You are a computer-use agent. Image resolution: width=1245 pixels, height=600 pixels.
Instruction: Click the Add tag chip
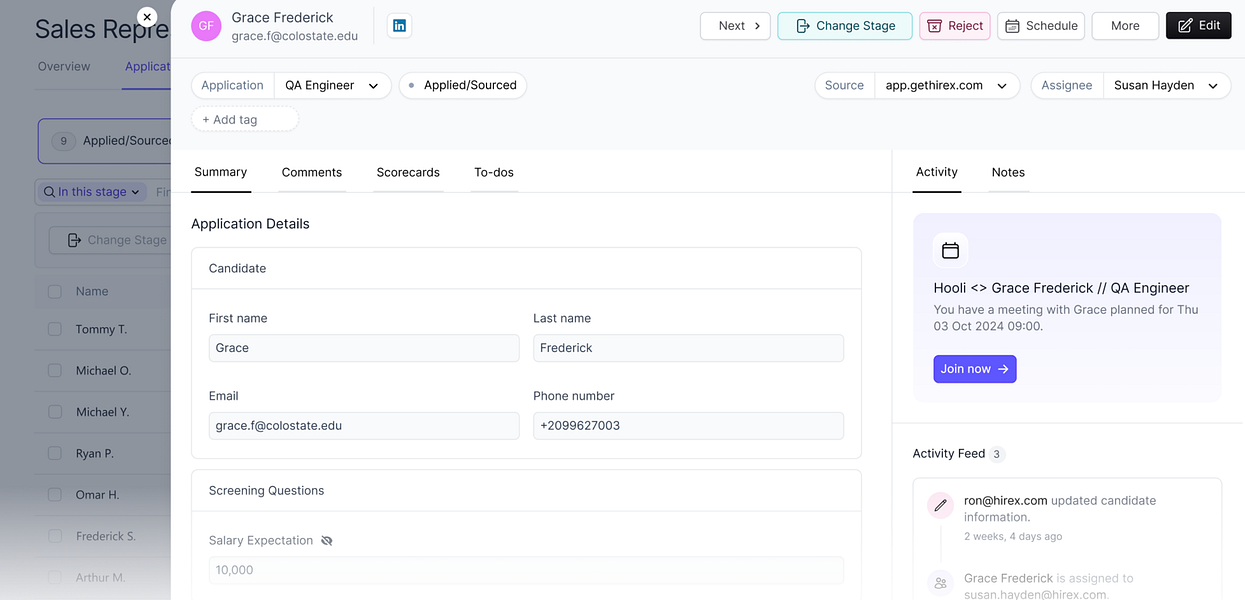click(245, 119)
